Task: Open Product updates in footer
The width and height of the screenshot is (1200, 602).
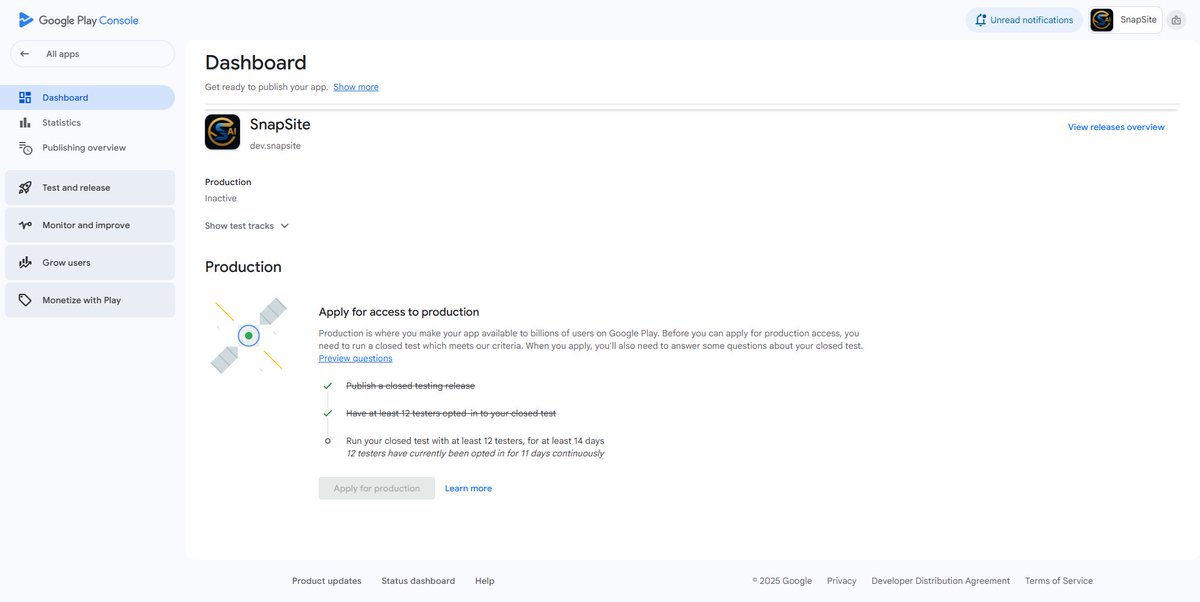Action: pos(327,581)
